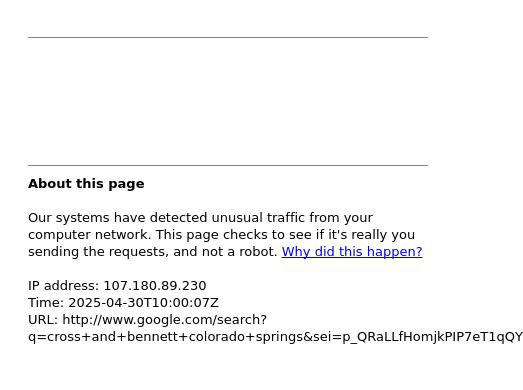Click the timestamp 2025-04-30T10:00:07Z

click(143, 303)
